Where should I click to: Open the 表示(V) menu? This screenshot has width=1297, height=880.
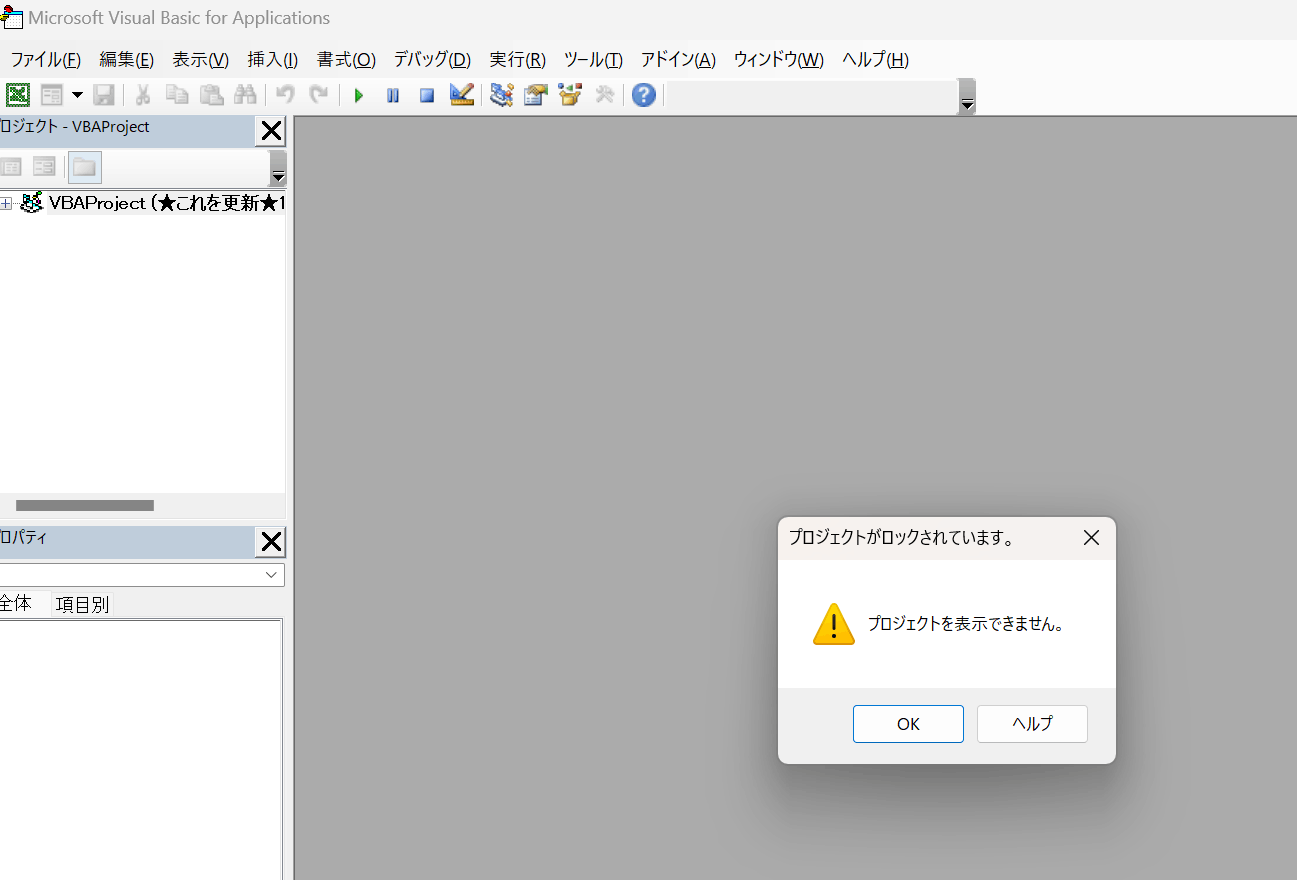(201, 59)
